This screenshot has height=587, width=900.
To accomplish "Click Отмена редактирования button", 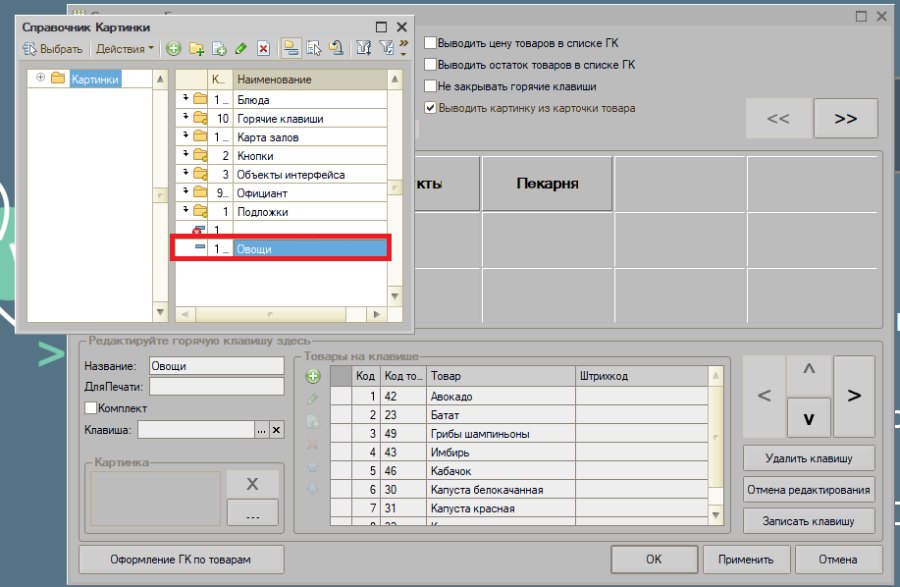I will 809,490.
